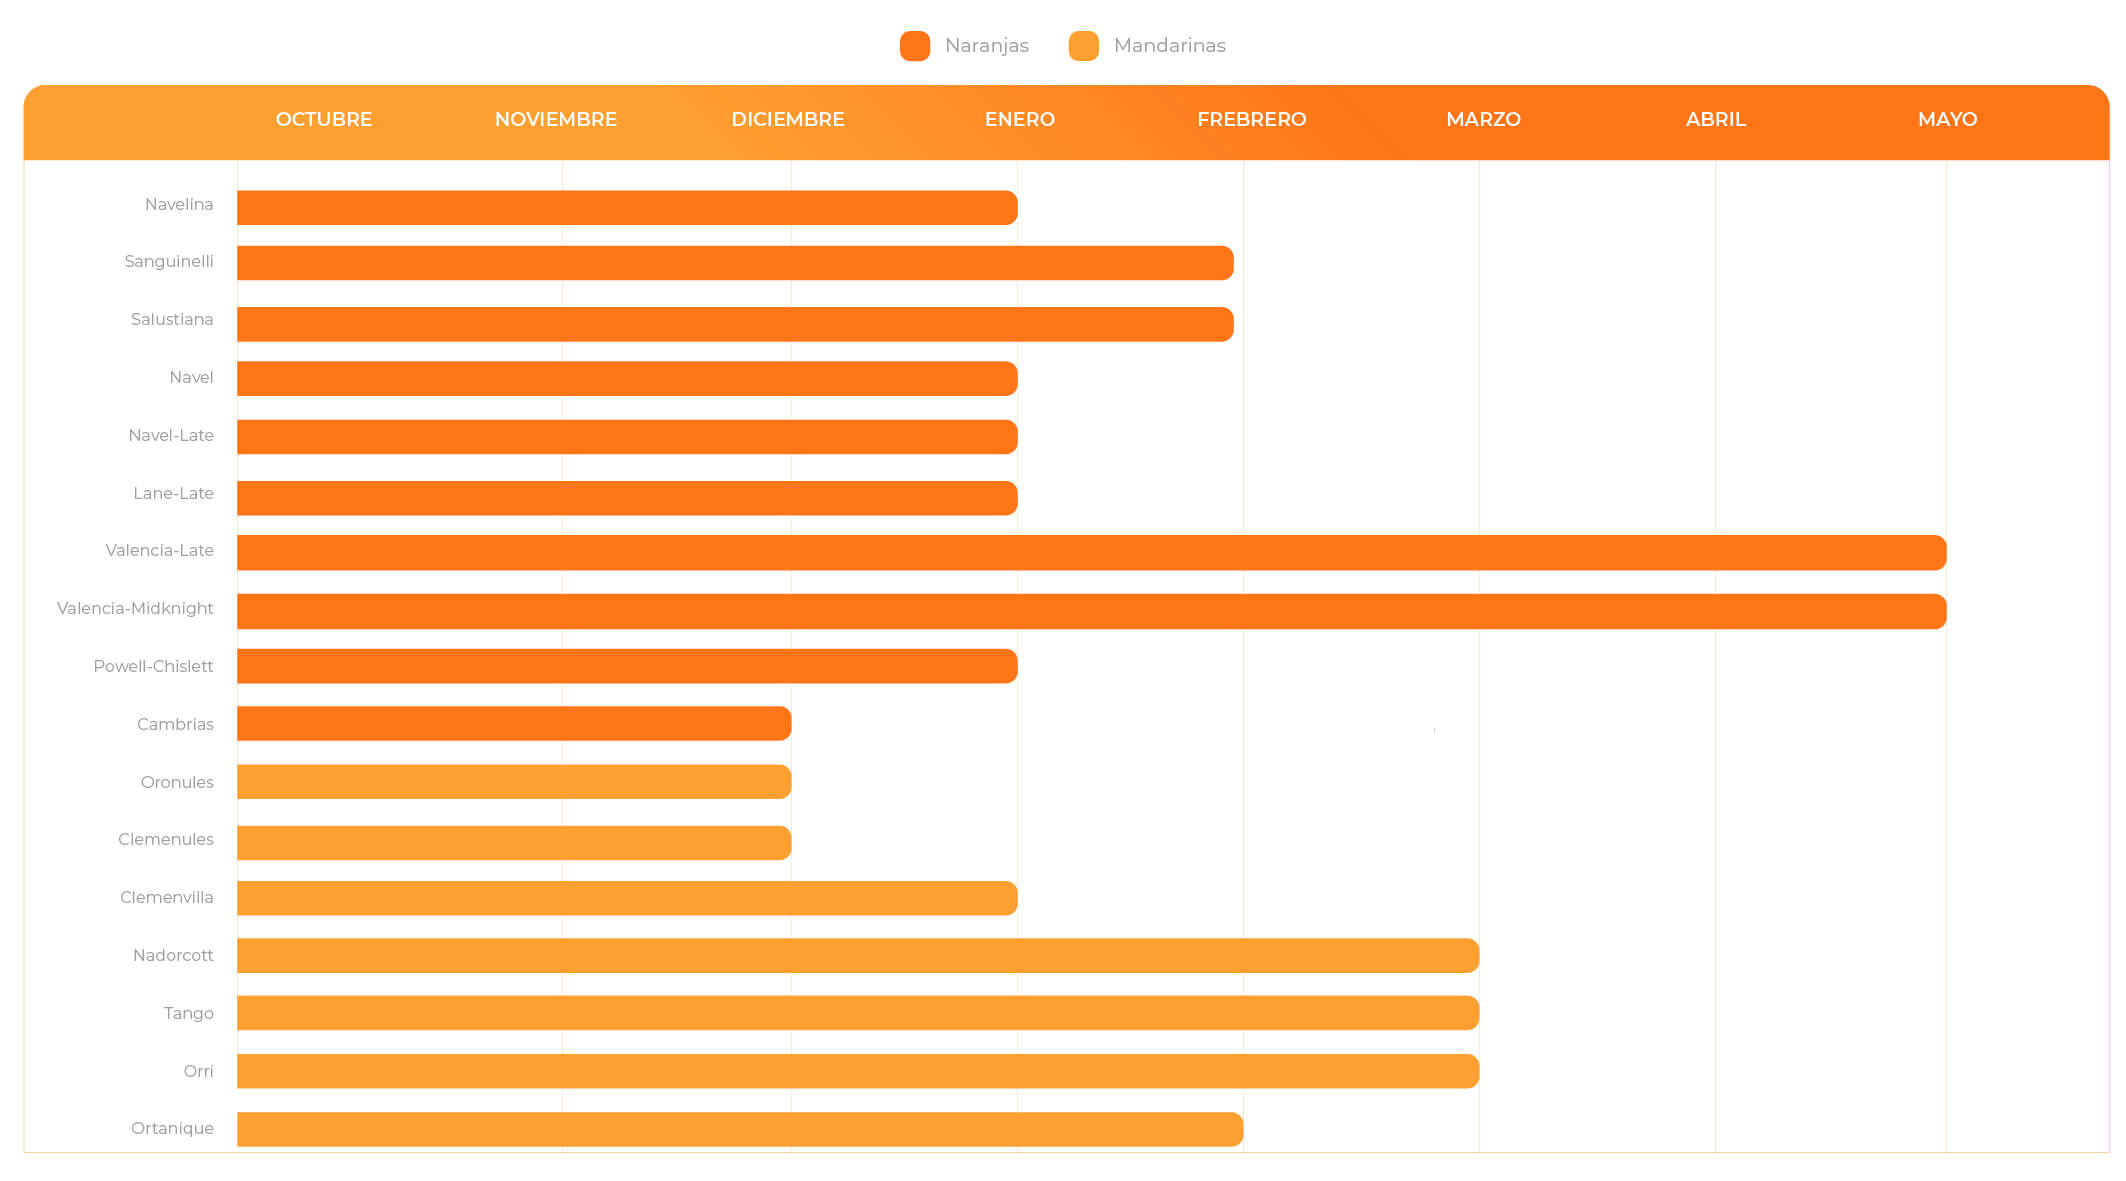Select the Orri season bar
The height and width of the screenshot is (1181, 2126).
click(858, 1071)
